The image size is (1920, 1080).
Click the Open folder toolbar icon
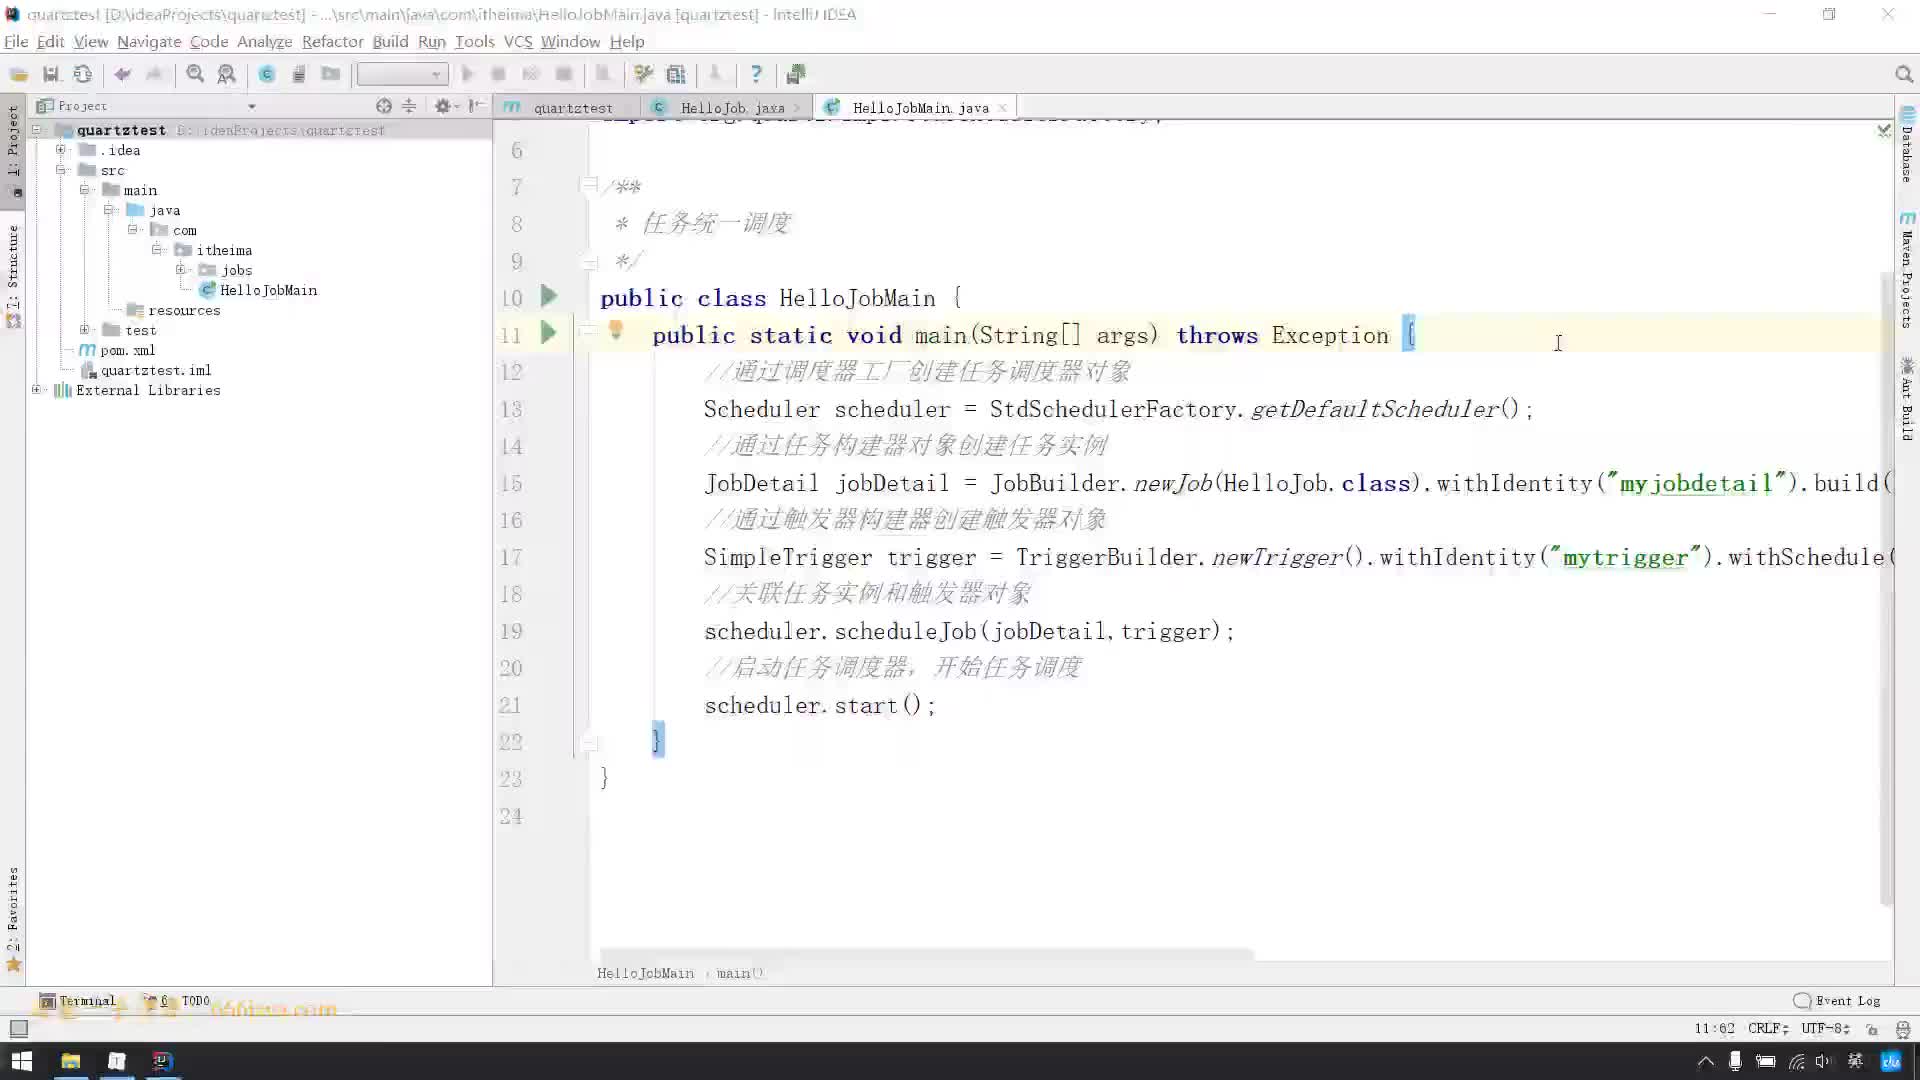[x=18, y=74]
